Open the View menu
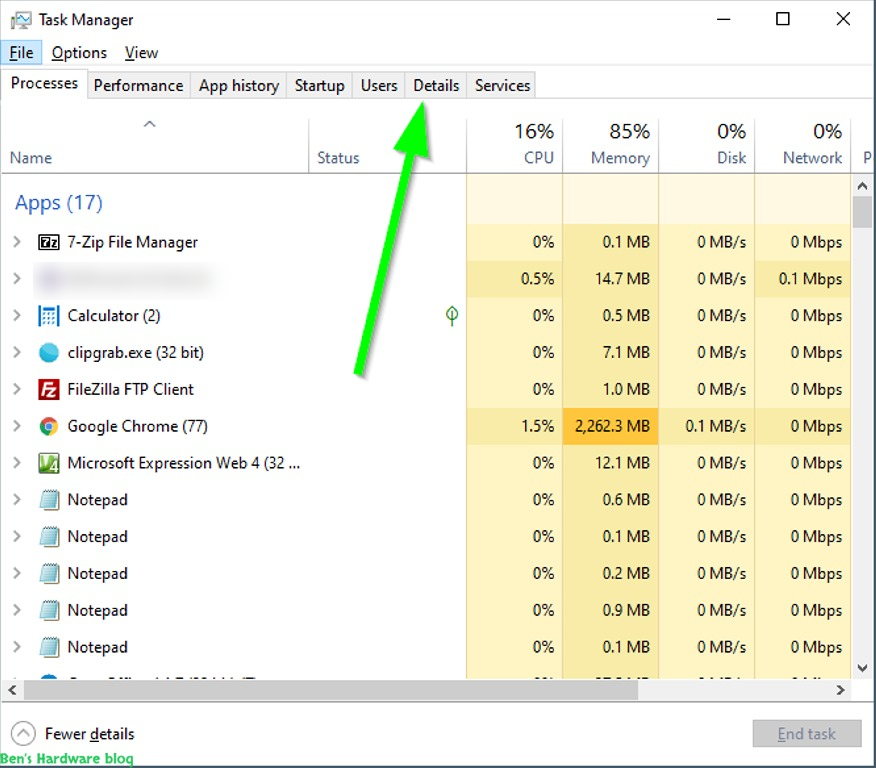The height and width of the screenshot is (768, 876). pos(141,53)
